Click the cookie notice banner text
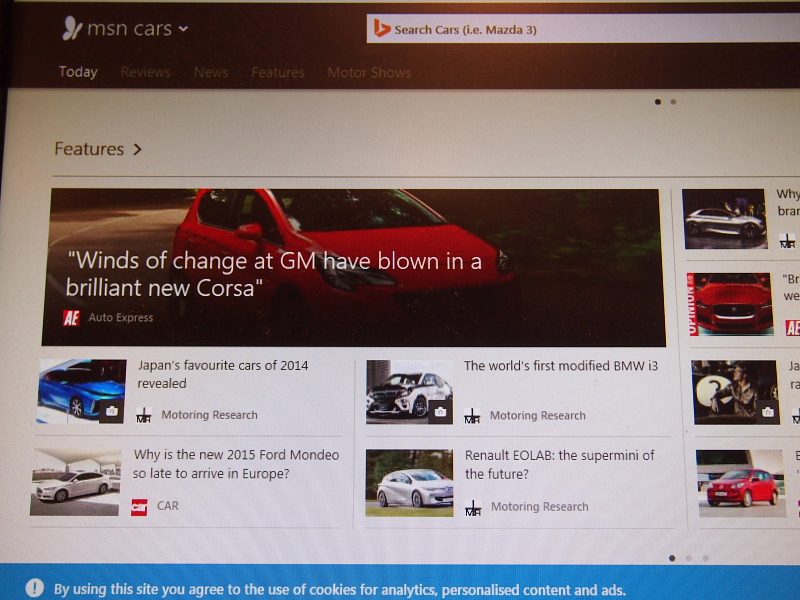The height and width of the screenshot is (600, 800). pyautogui.click(x=340, y=590)
